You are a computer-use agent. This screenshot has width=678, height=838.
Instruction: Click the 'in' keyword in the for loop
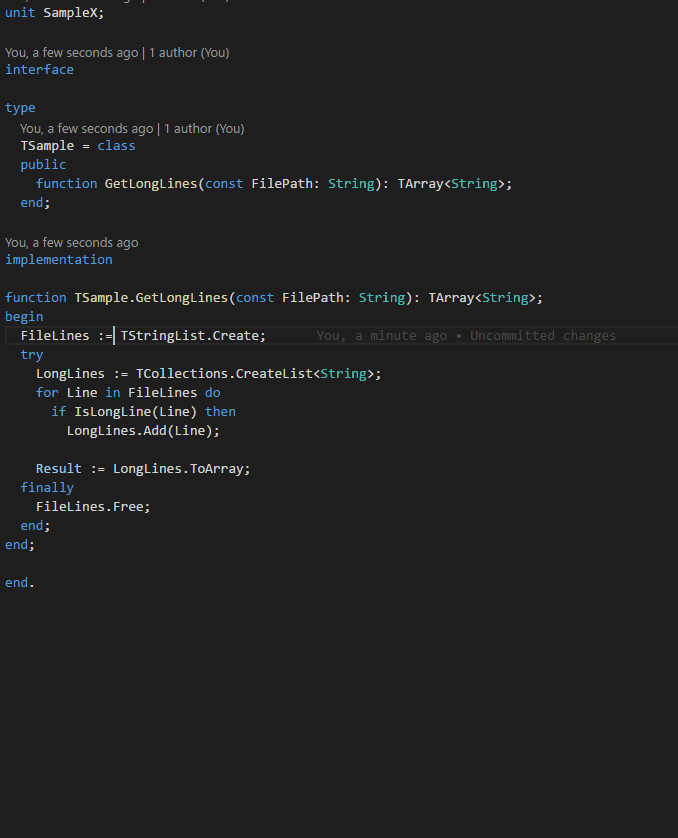(x=113, y=392)
